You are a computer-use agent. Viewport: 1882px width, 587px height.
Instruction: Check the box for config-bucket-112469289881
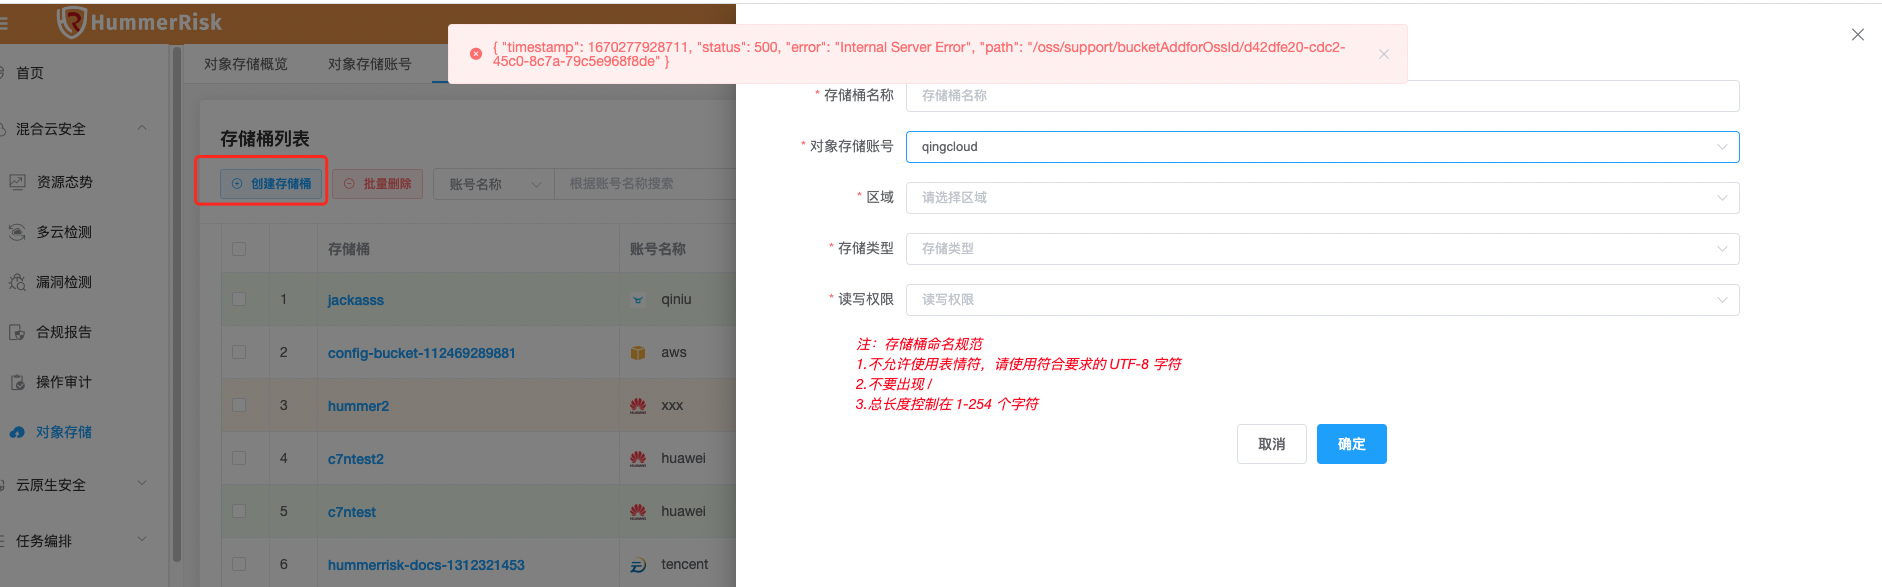(239, 352)
